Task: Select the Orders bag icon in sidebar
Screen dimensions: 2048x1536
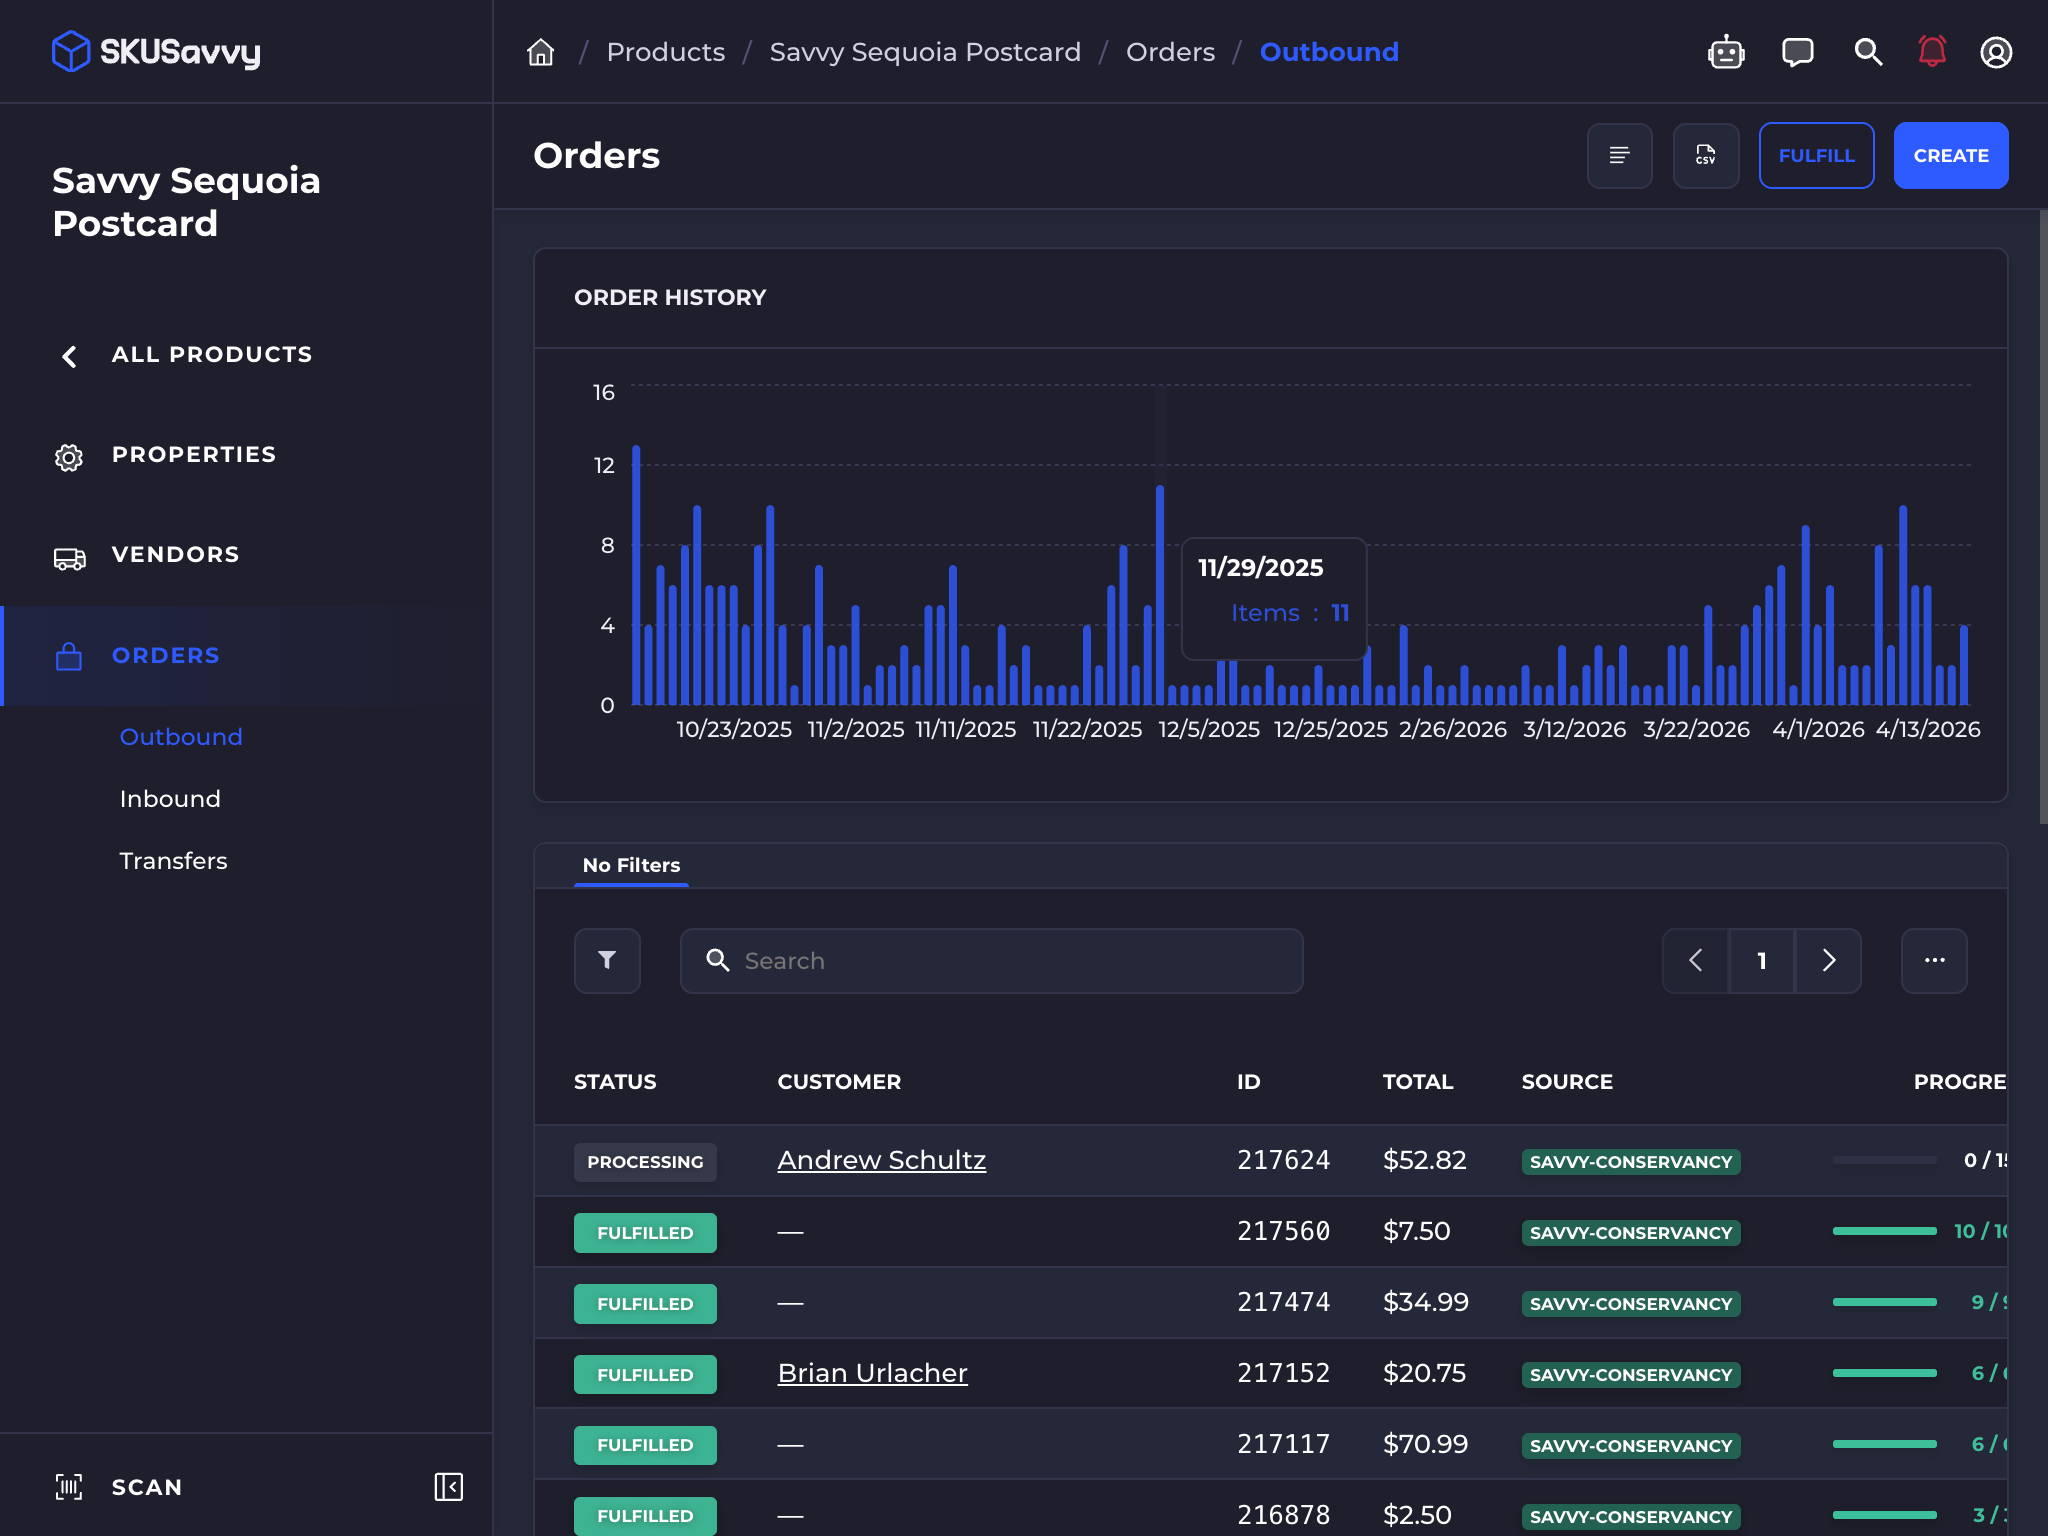Action: pyautogui.click(x=68, y=657)
